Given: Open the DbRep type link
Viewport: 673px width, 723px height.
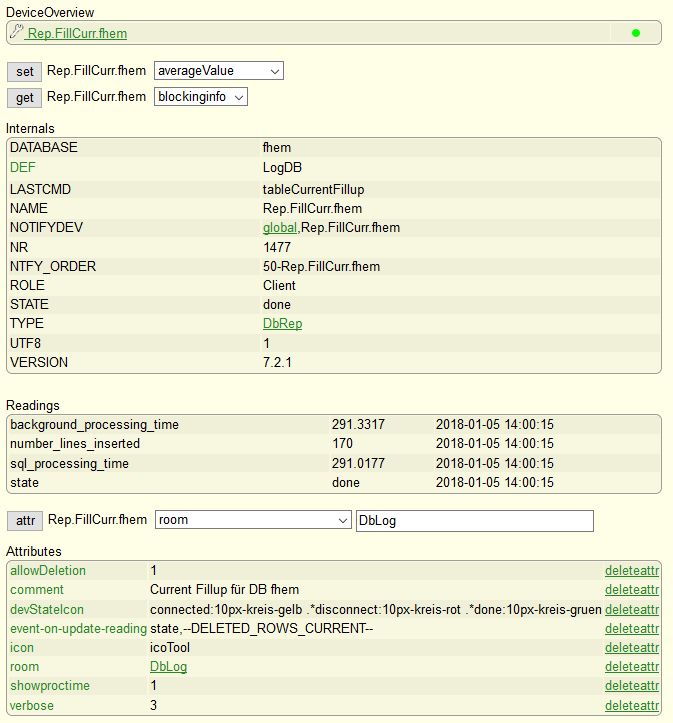Looking at the screenshot, I should coord(283,324).
